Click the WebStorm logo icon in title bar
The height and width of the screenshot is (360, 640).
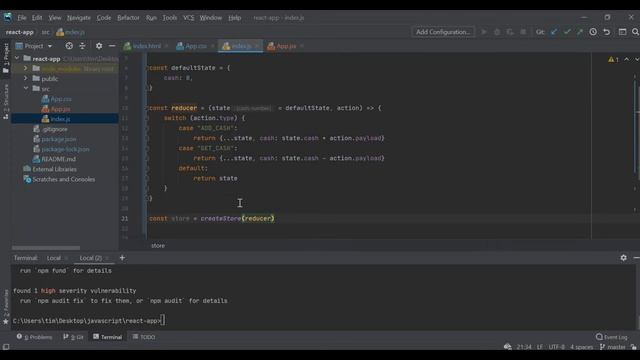click(8, 18)
